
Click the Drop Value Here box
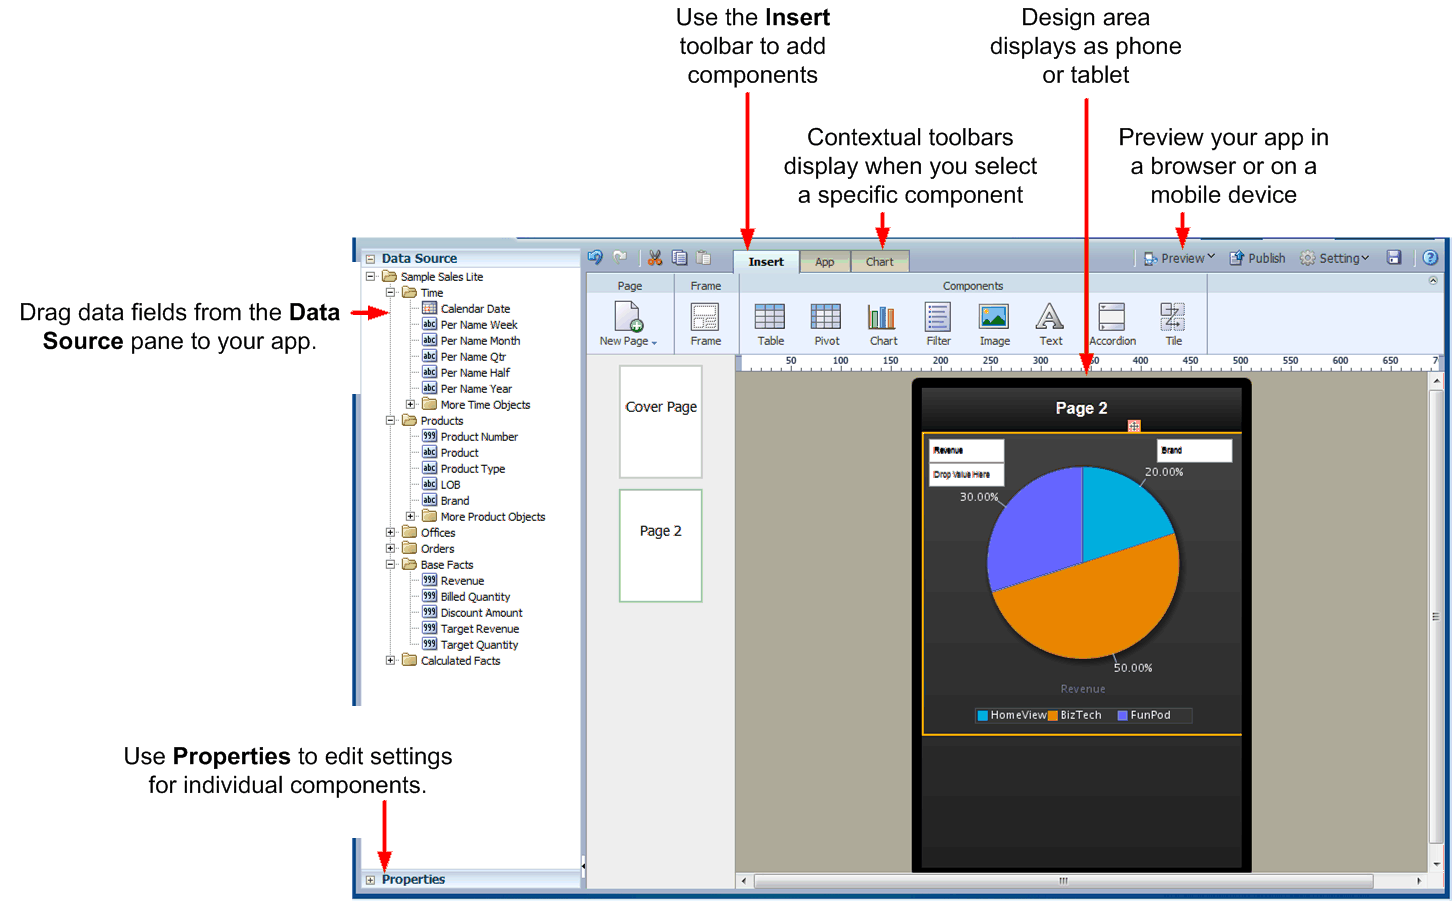pyautogui.click(x=966, y=474)
